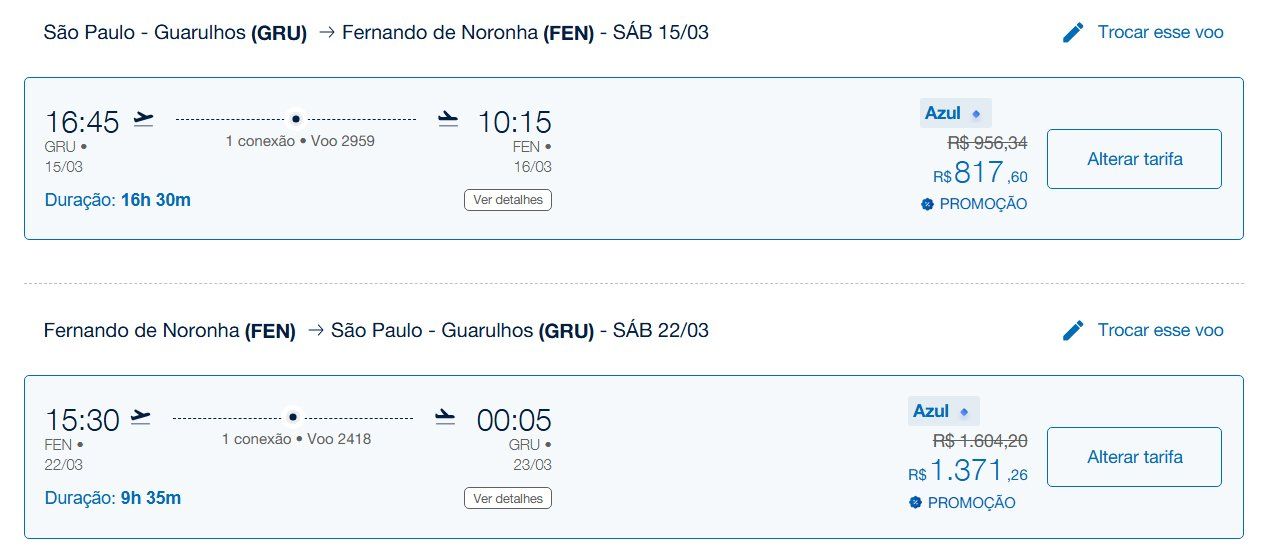Open Ver detalhes for flight 2418

coord(508,498)
